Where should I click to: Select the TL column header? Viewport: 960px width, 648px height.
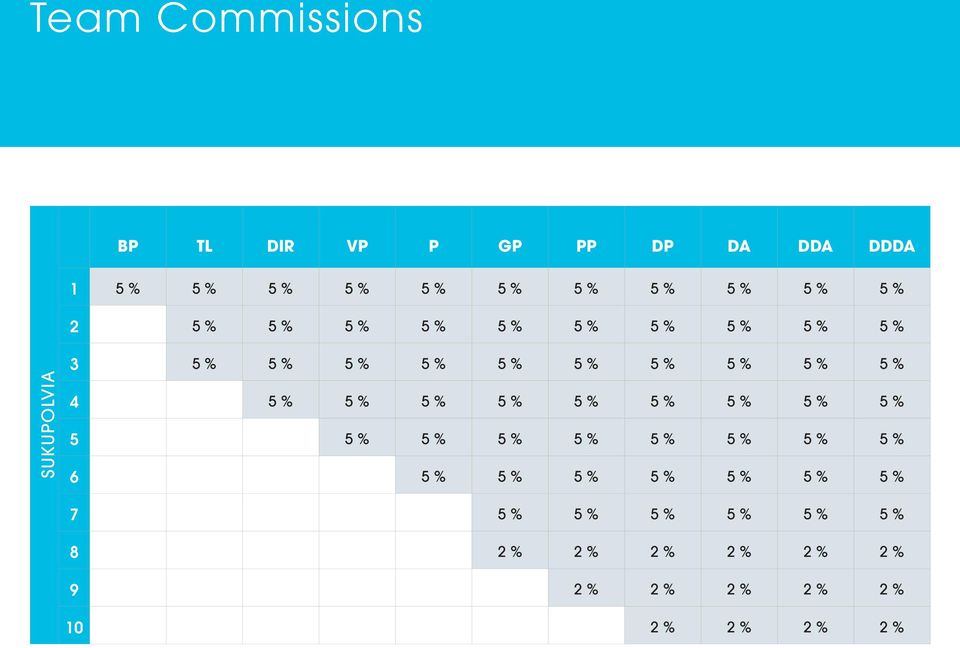(x=204, y=246)
